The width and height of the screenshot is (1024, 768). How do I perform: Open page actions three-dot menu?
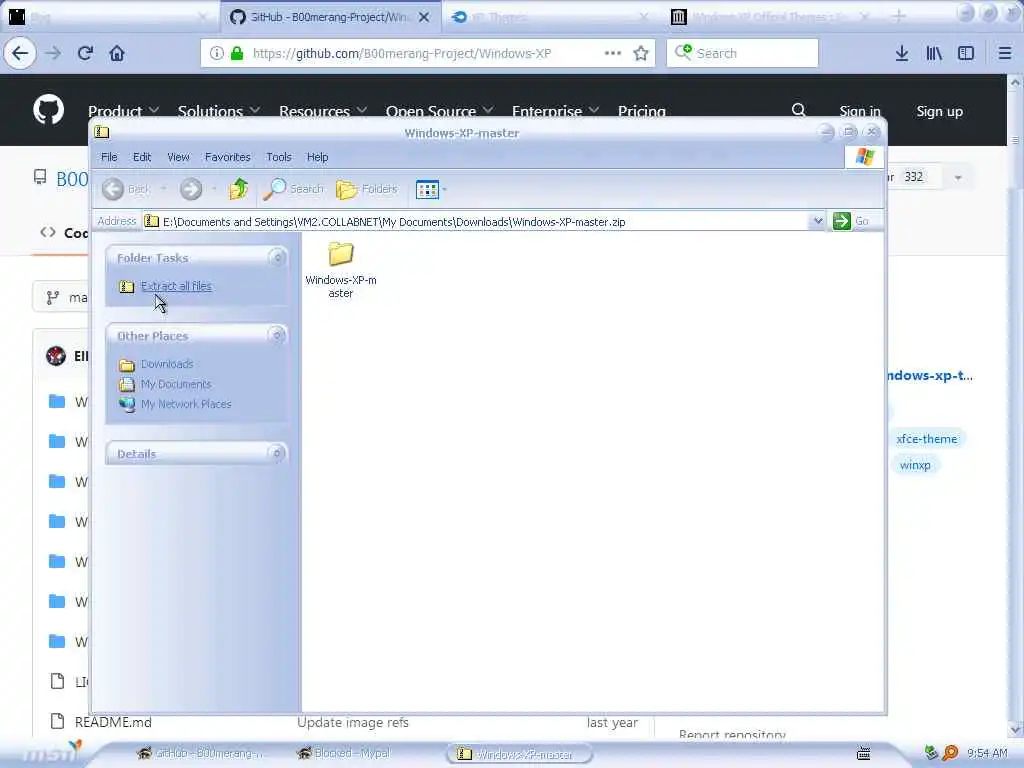coord(613,53)
